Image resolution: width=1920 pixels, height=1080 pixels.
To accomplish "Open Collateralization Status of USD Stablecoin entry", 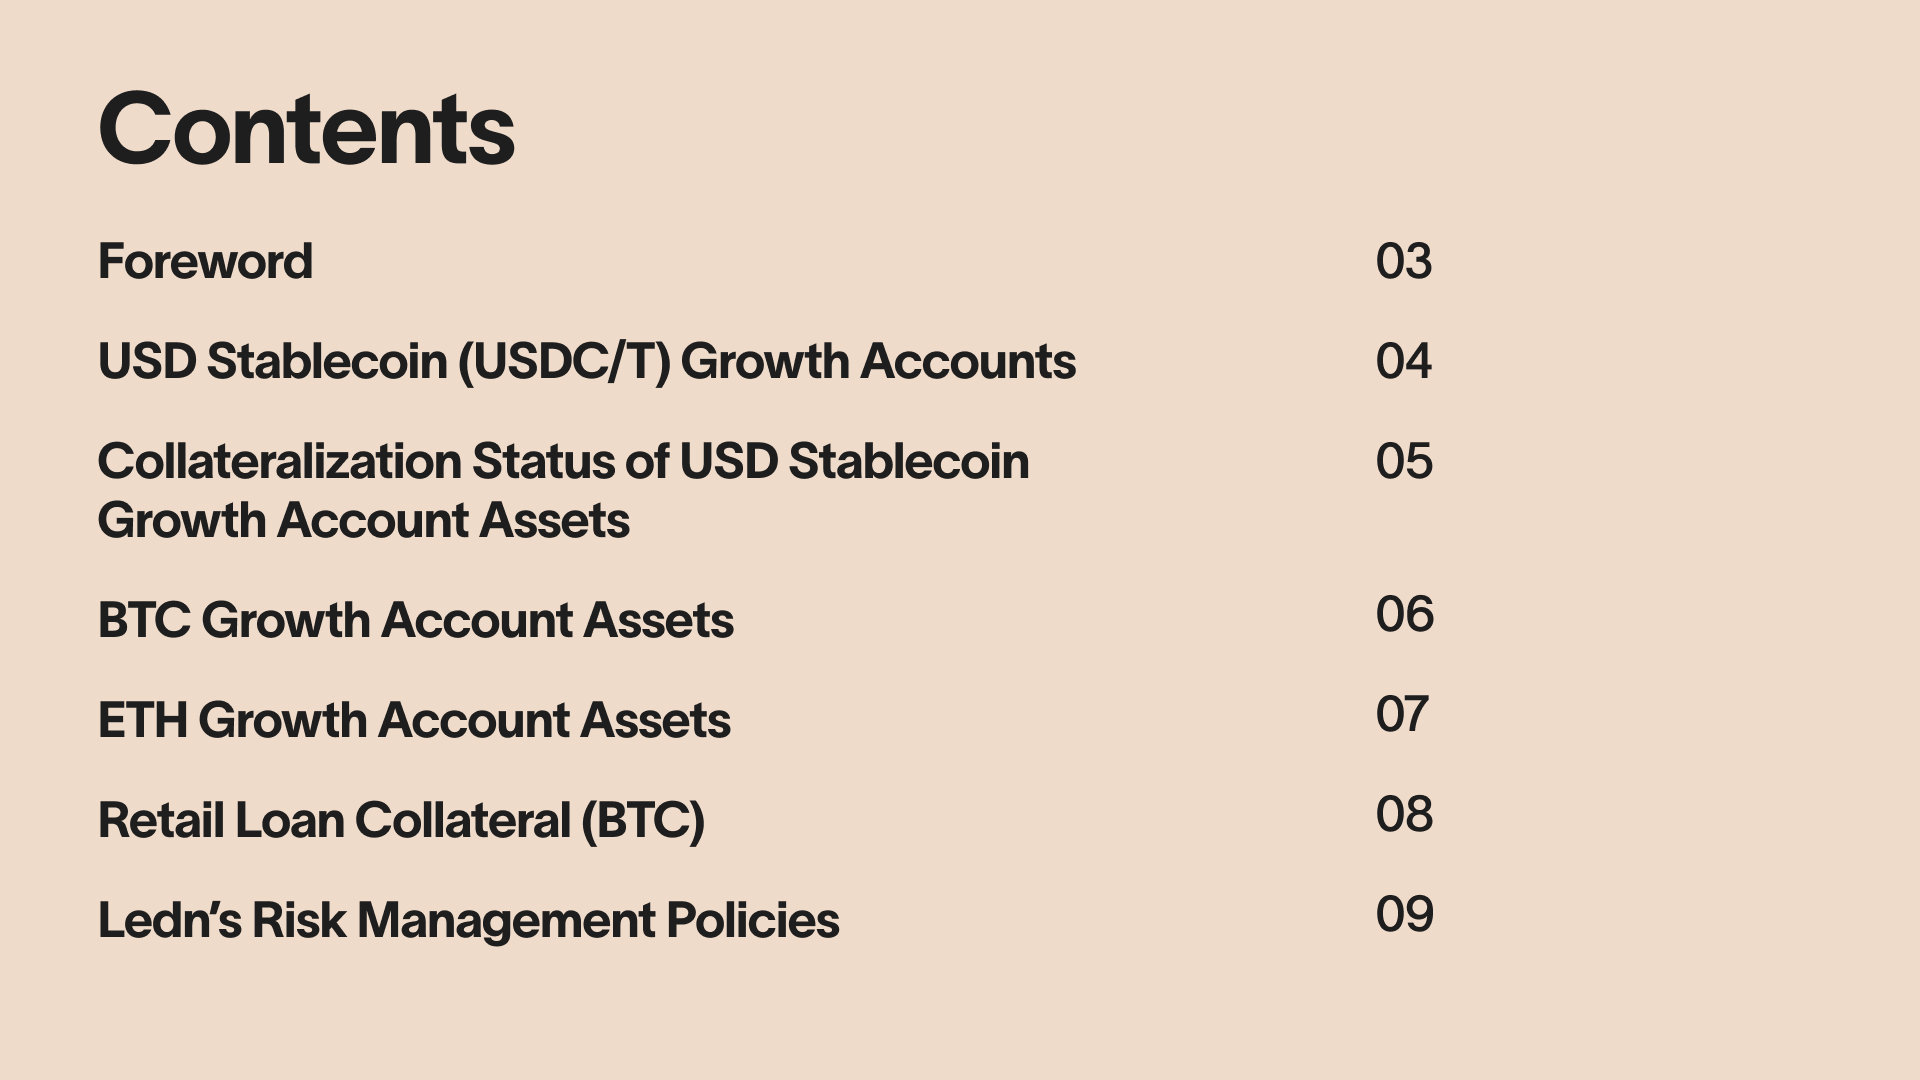I will (564, 462).
